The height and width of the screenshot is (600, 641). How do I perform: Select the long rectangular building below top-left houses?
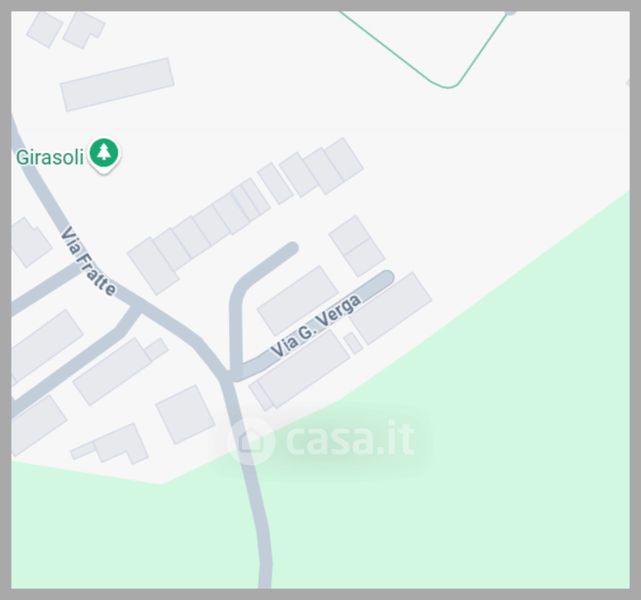(117, 84)
